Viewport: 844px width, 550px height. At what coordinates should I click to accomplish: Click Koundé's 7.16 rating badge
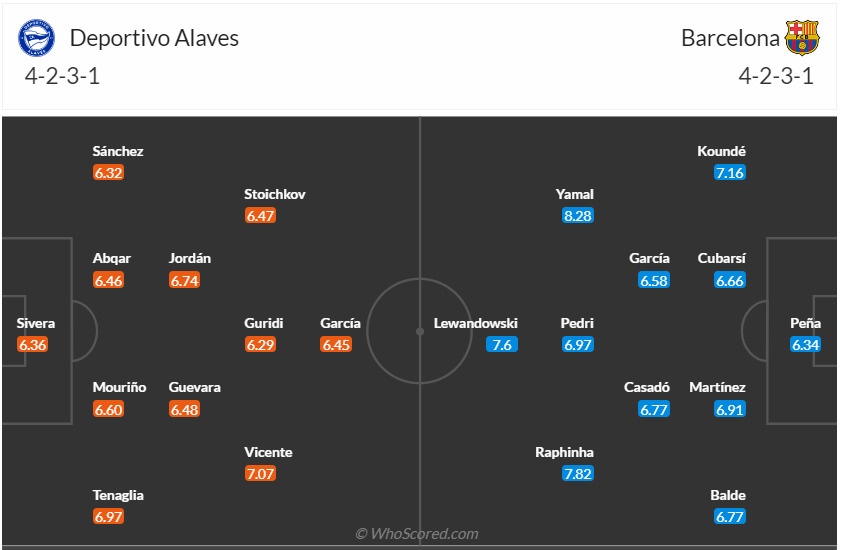tap(730, 172)
